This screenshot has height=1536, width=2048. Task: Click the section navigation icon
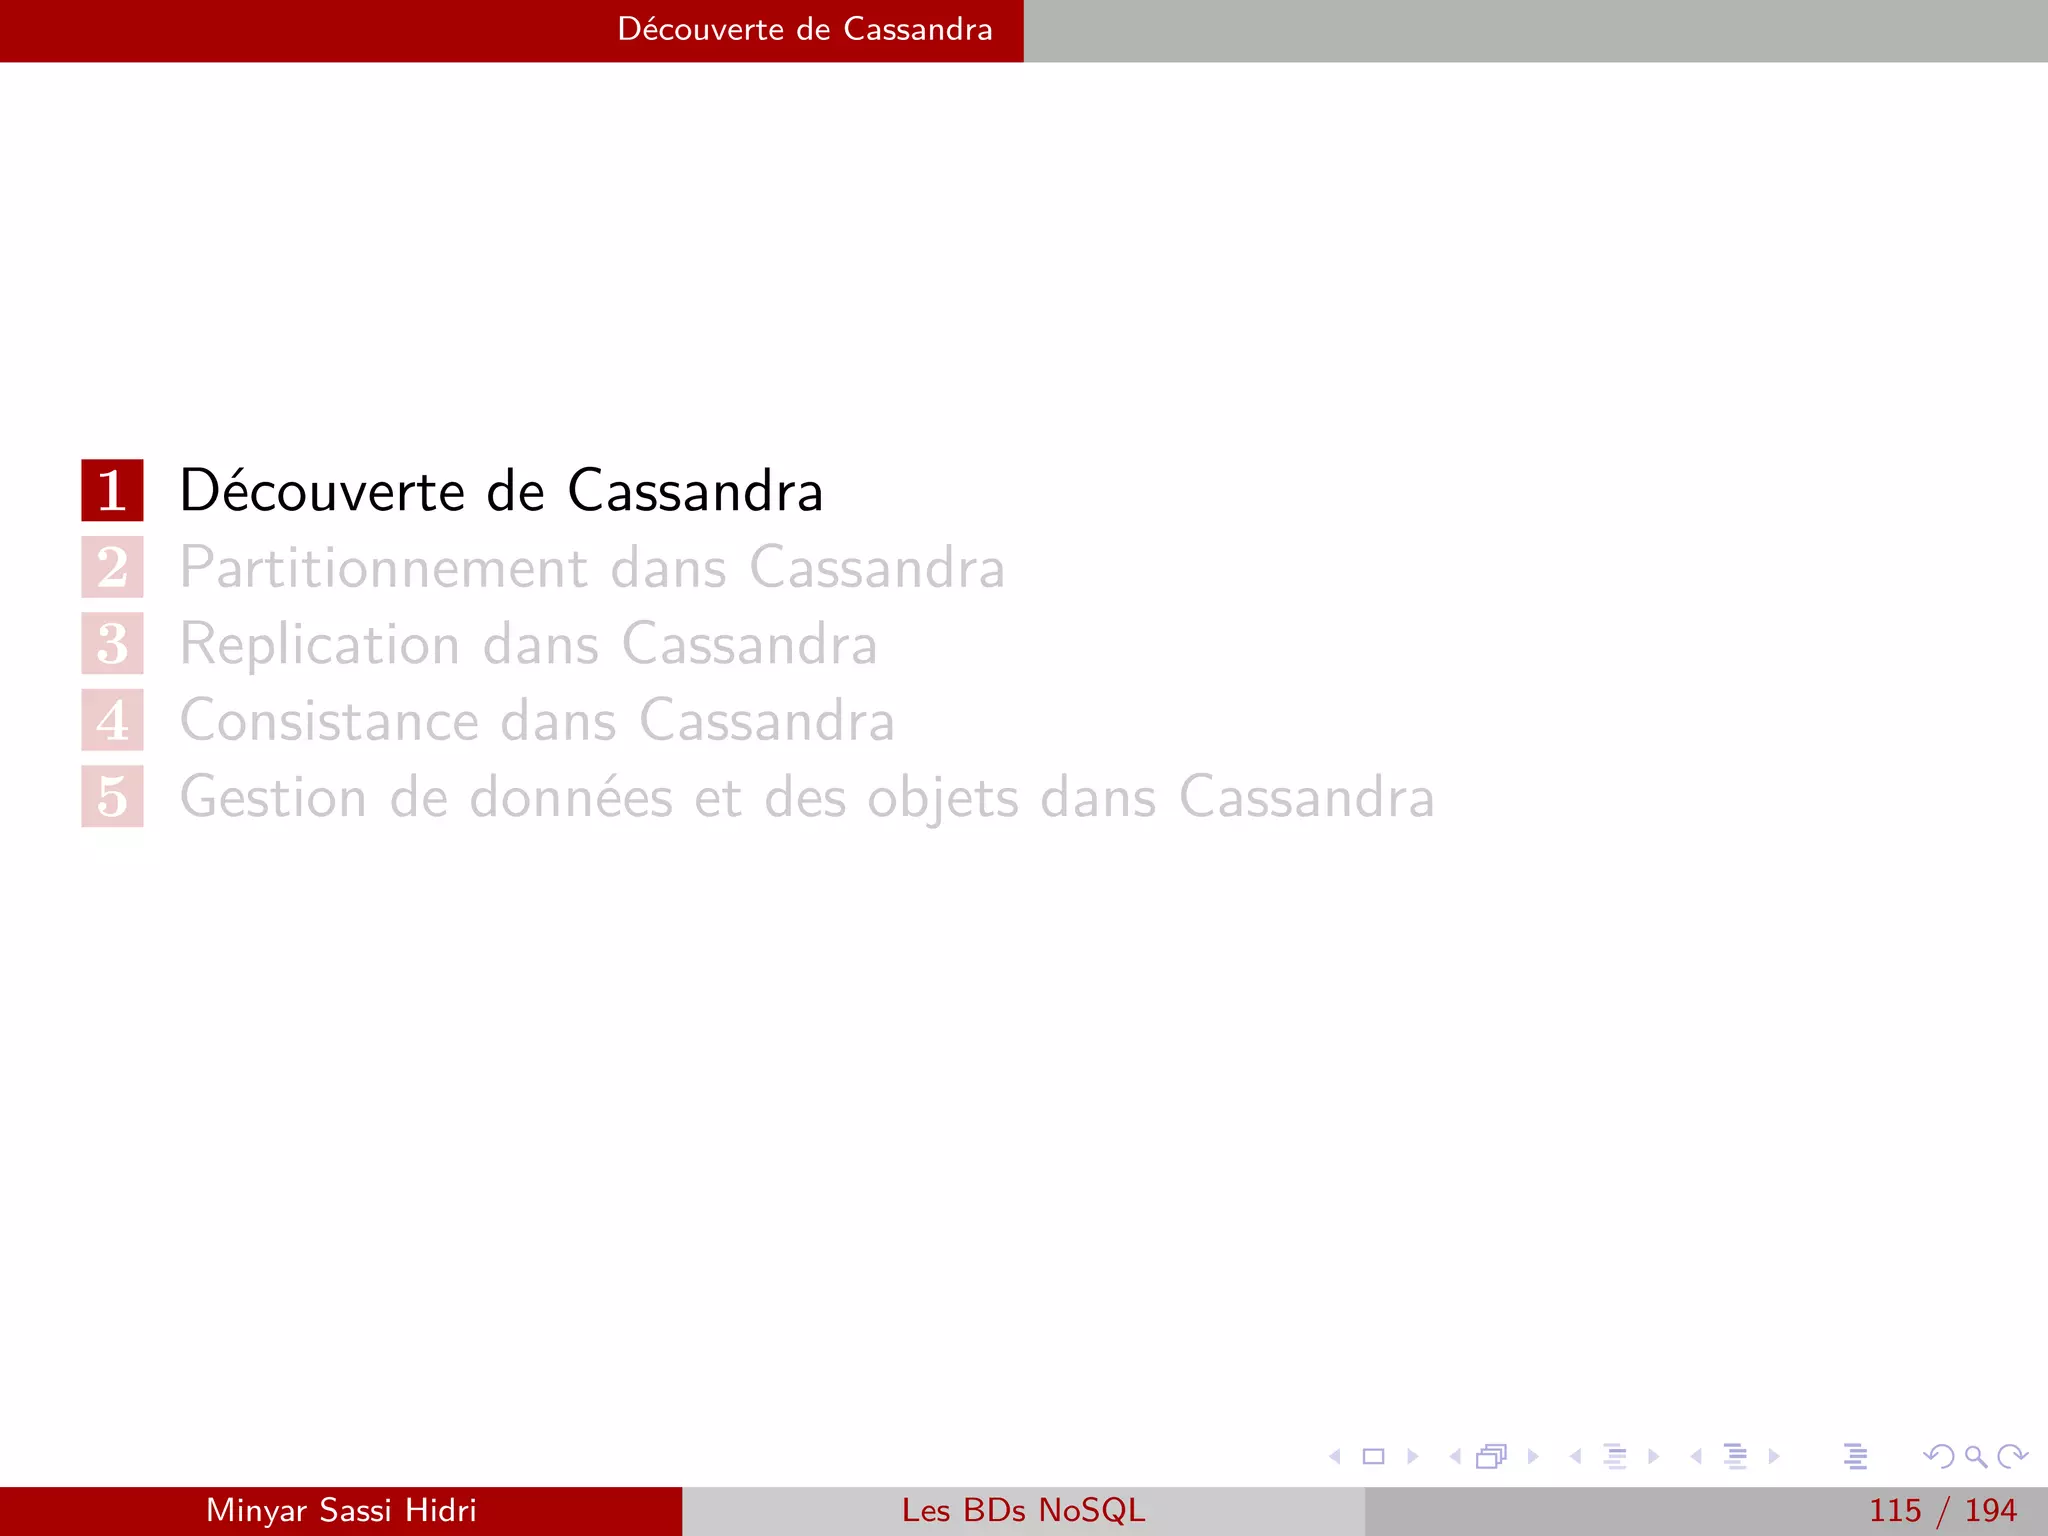(x=1736, y=1457)
